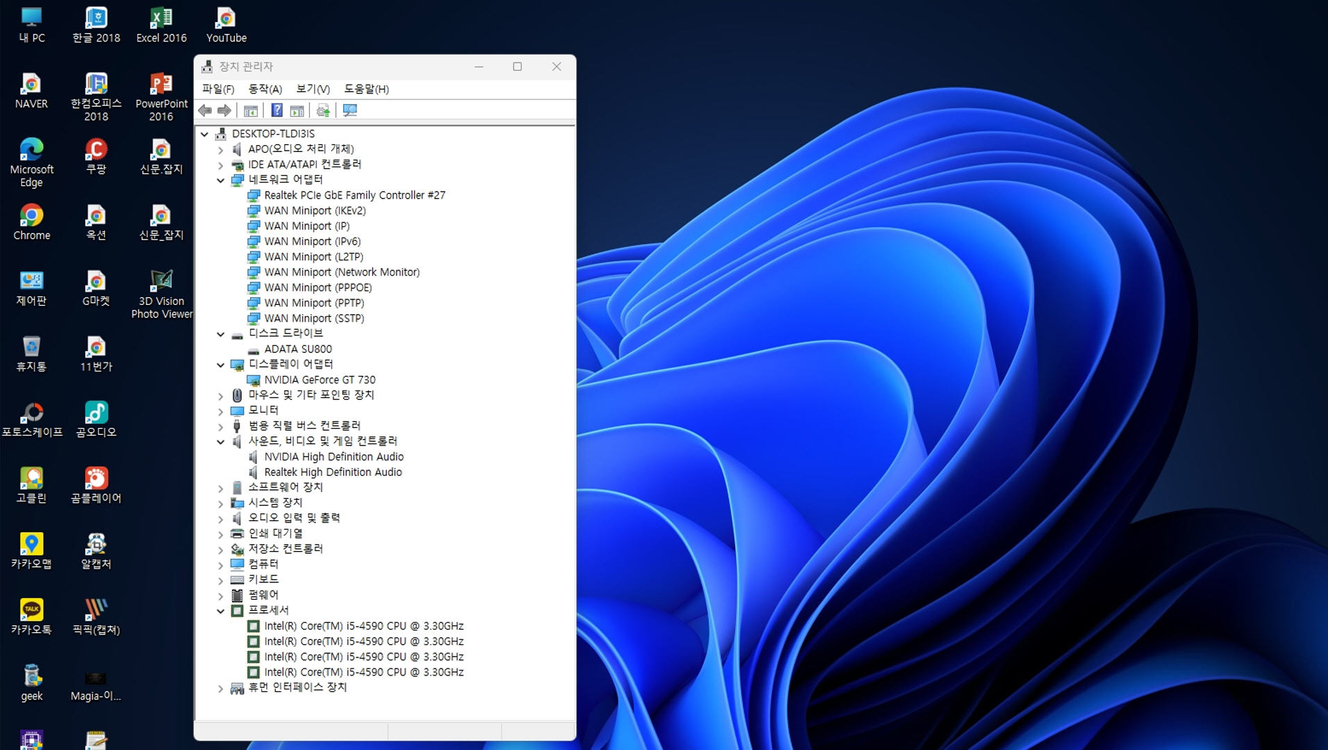This screenshot has height=750, width=1328.
Task: Click the Scan for hardware changes icon
Action: coord(349,110)
